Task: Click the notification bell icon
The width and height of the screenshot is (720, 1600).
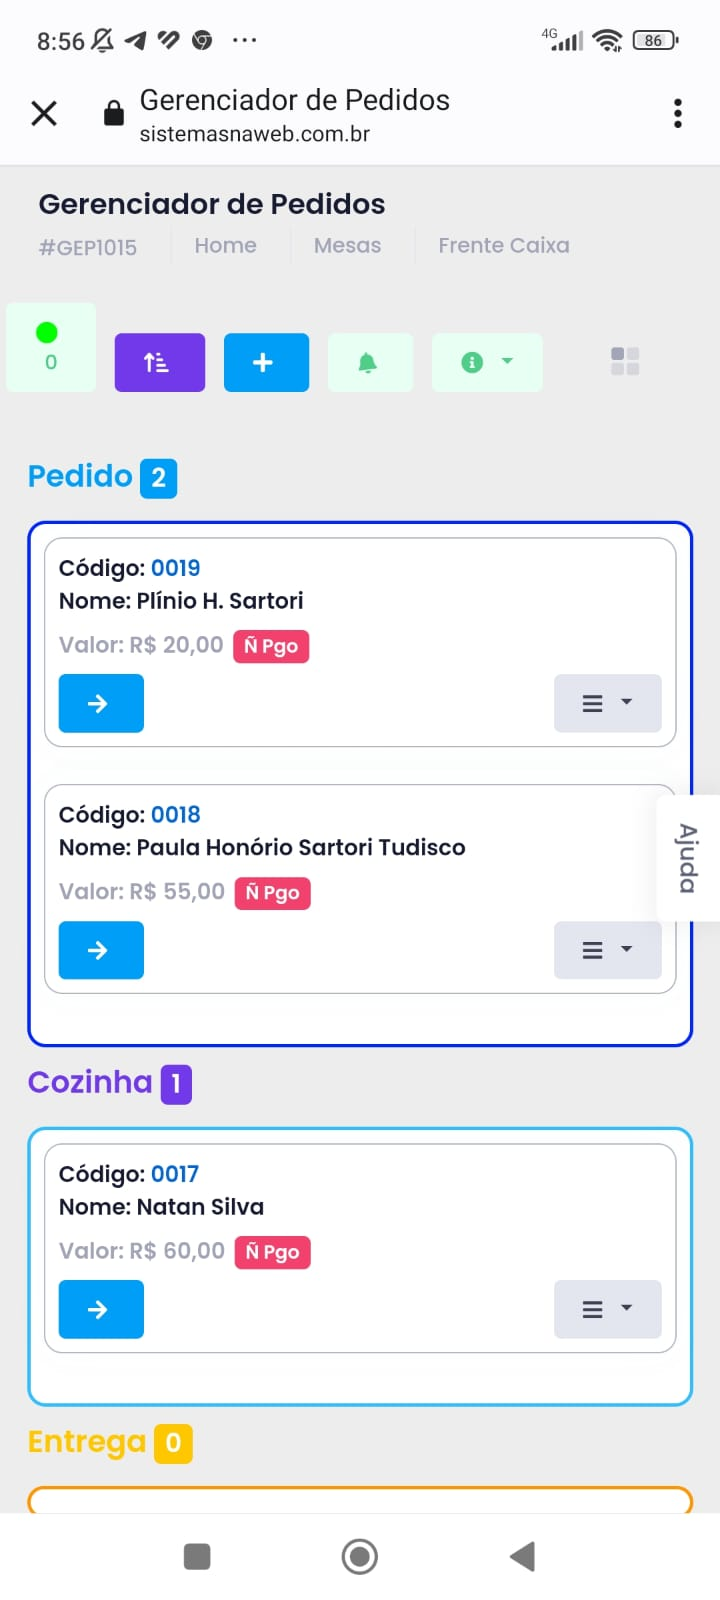Action: [x=370, y=362]
